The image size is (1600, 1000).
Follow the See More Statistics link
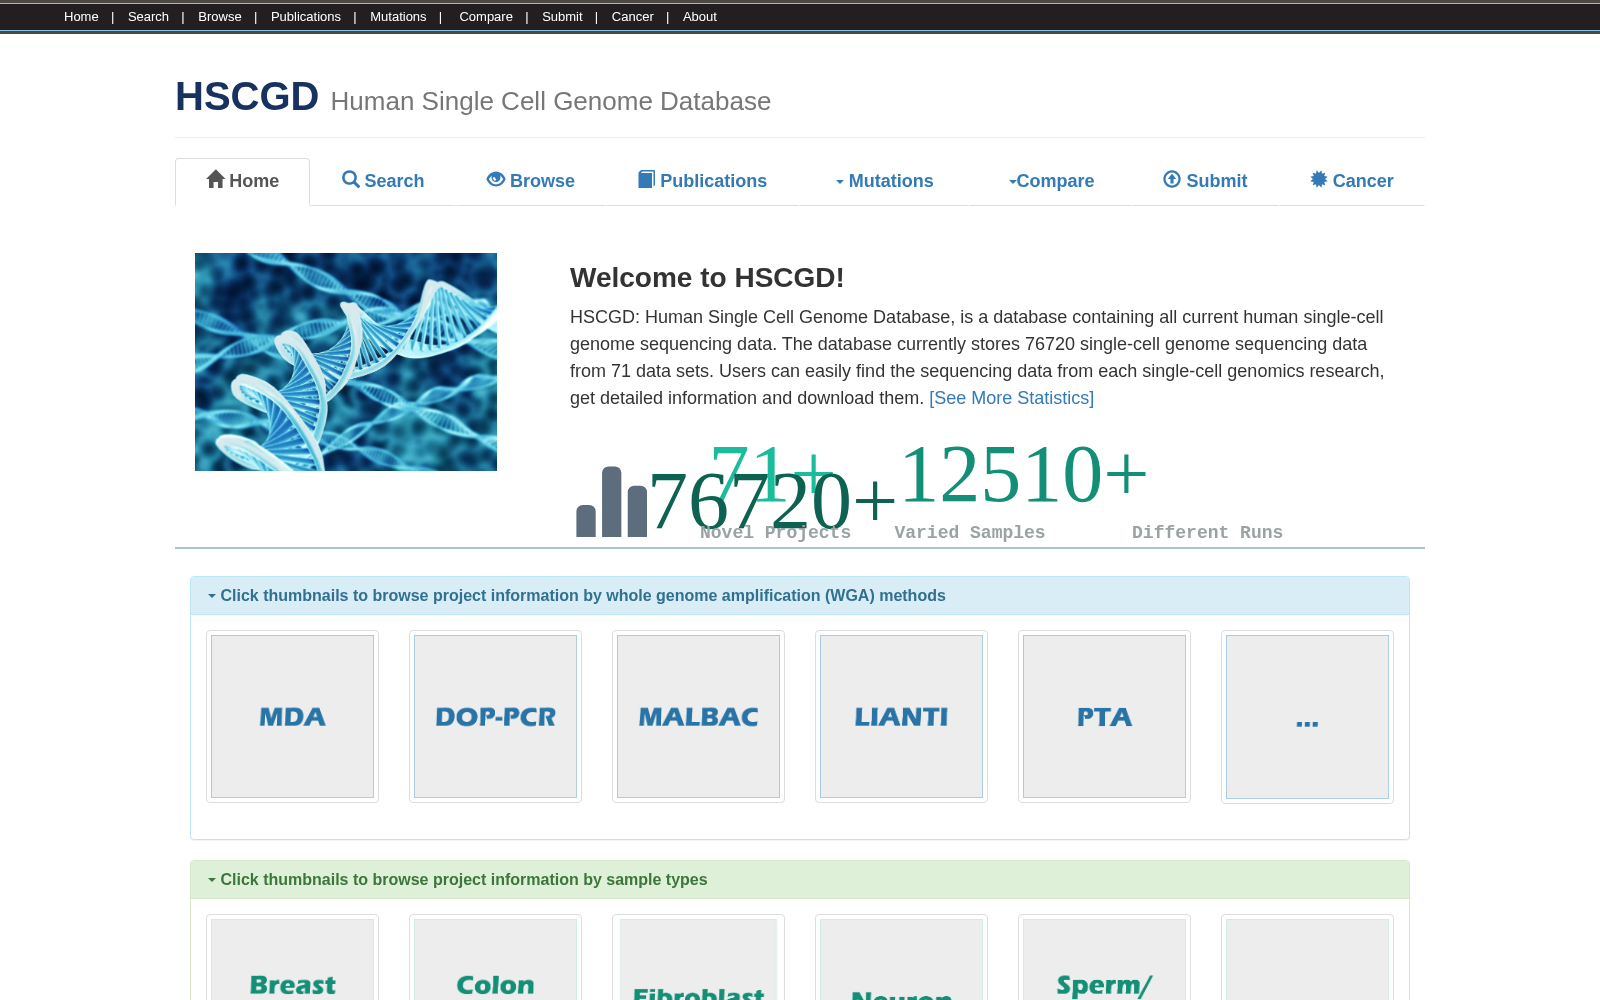click(1011, 398)
